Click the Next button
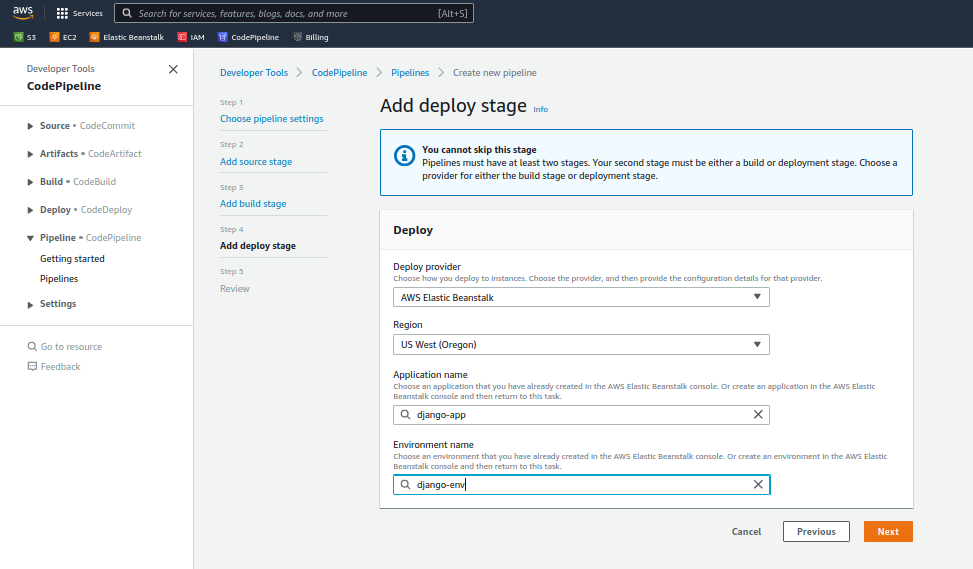 [x=888, y=532]
